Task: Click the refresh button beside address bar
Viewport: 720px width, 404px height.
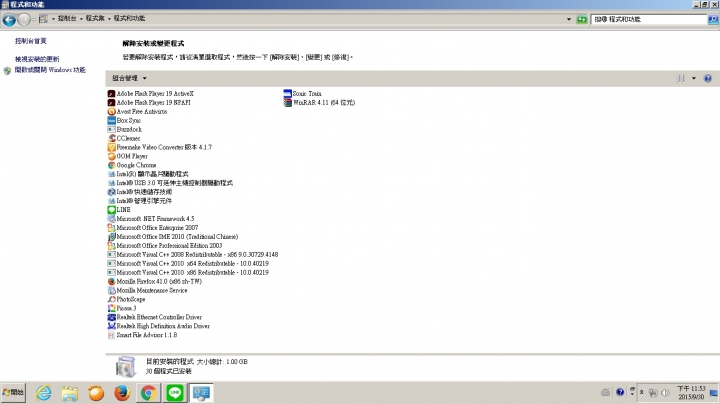Action: coord(582,19)
